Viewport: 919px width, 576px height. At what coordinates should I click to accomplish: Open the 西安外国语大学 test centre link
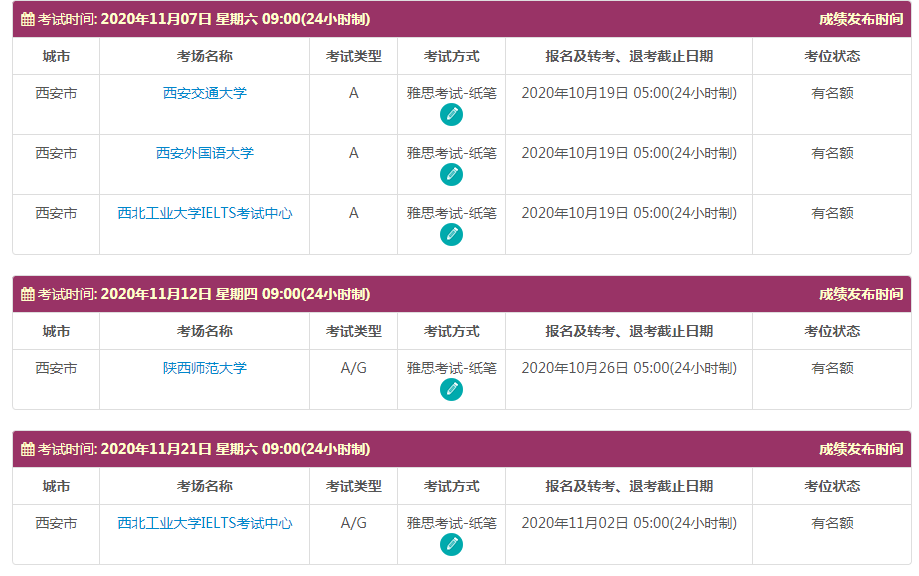[205, 153]
